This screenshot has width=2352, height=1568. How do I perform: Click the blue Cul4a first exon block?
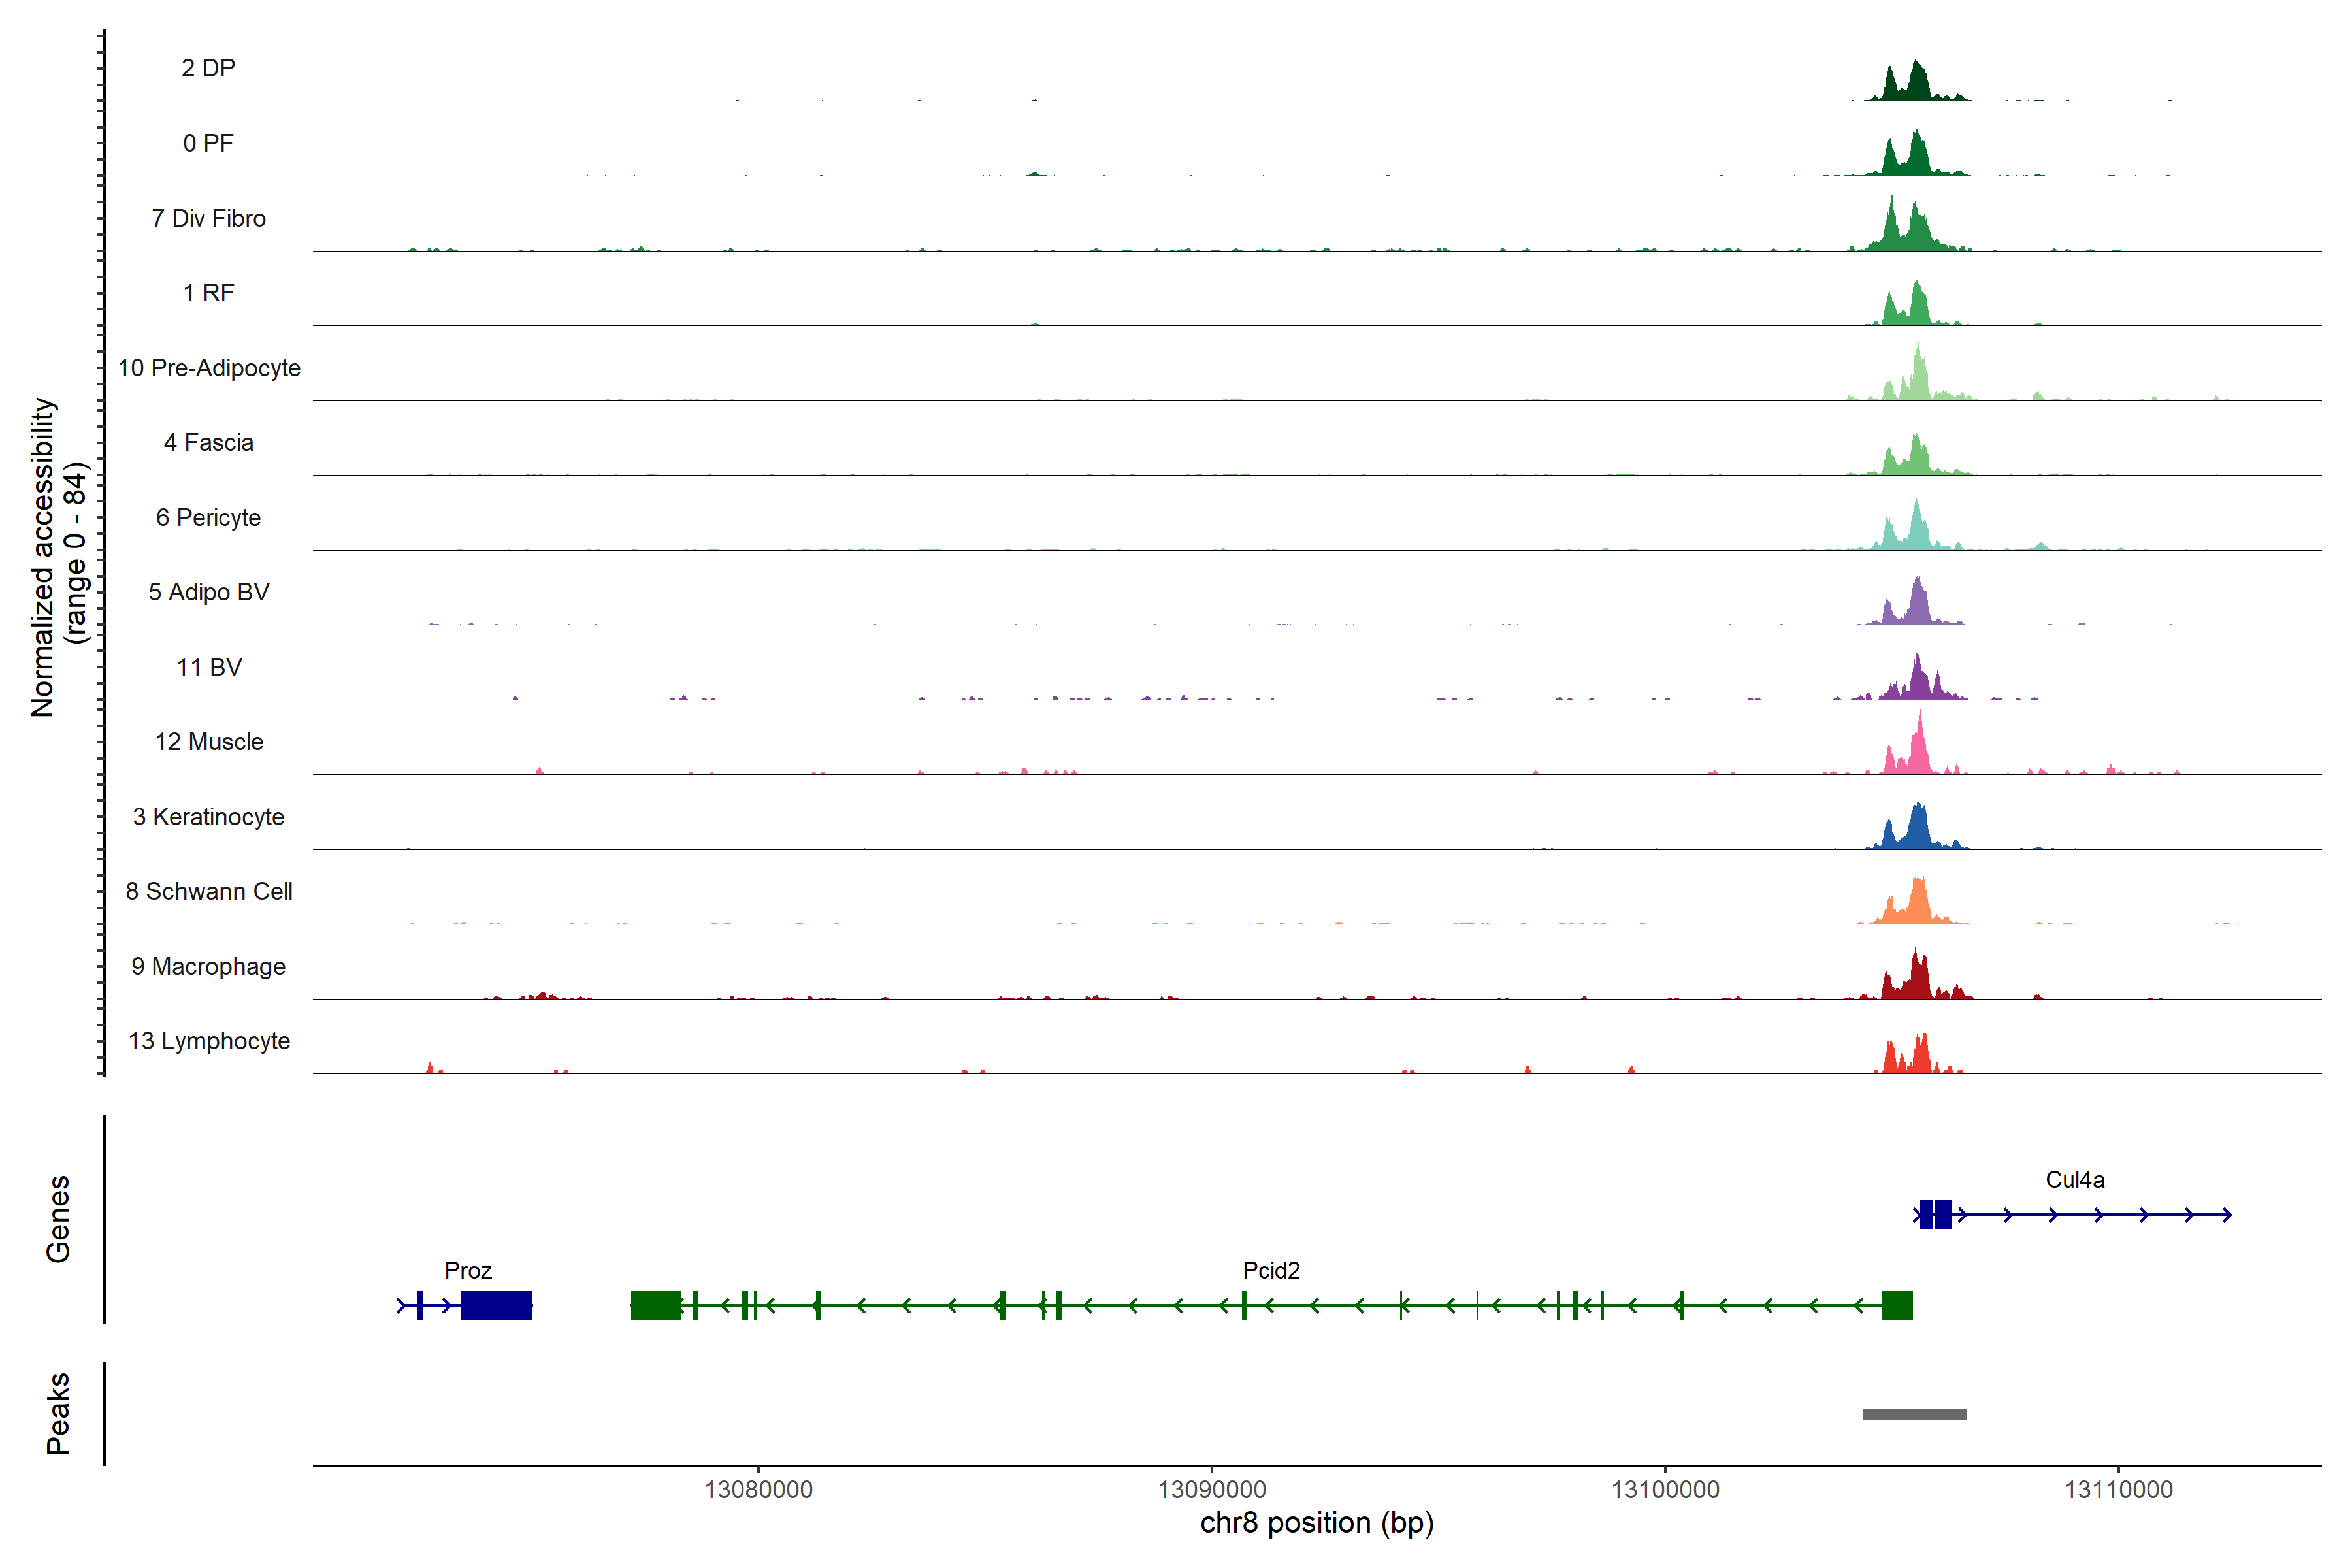pos(1927,1214)
